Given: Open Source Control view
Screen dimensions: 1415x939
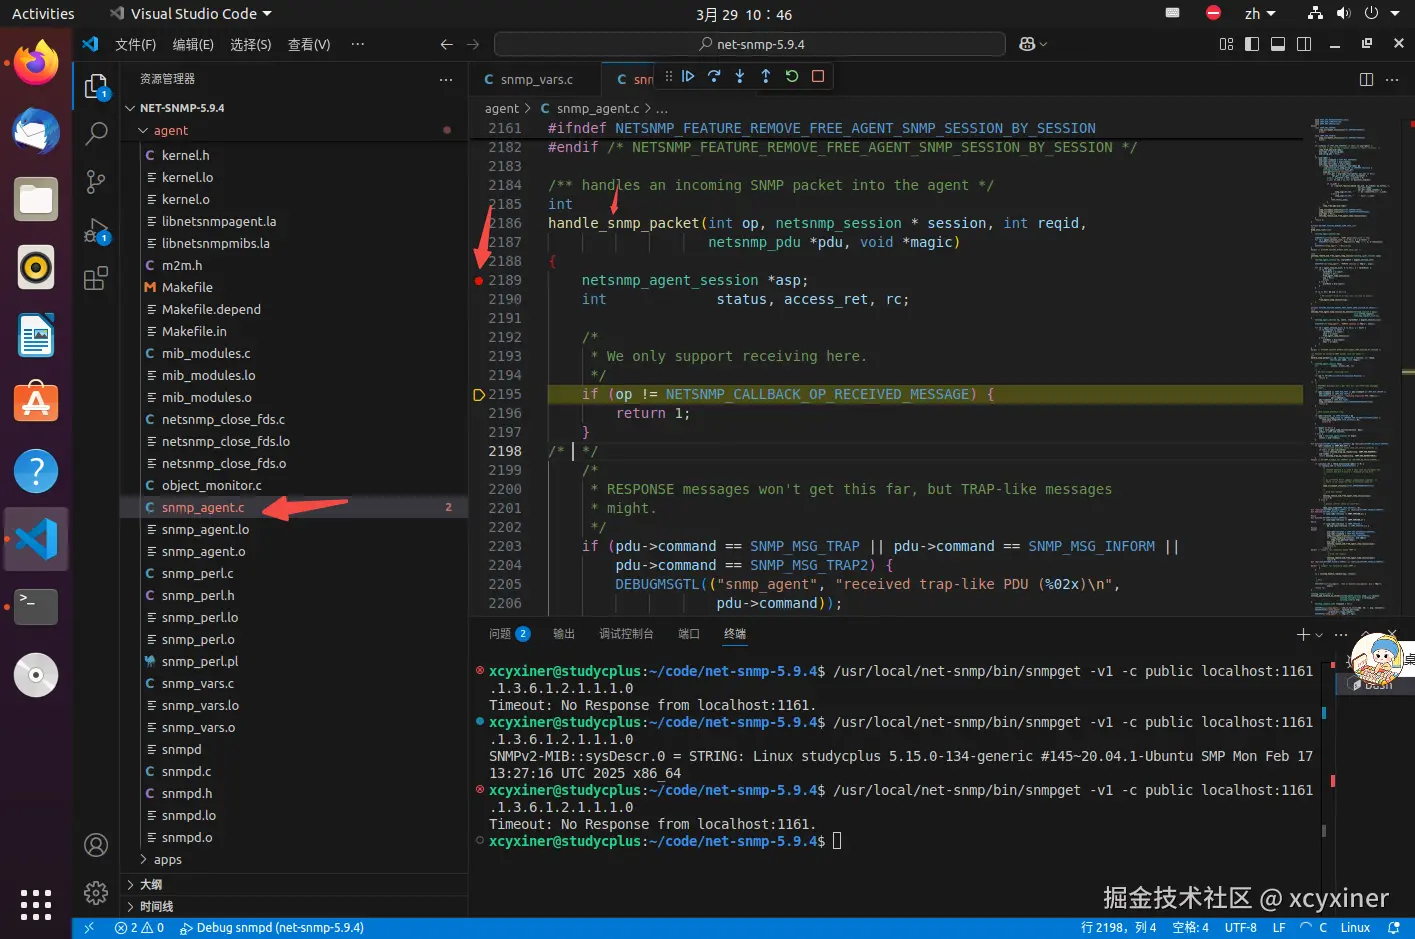Looking at the screenshot, I should [x=96, y=181].
